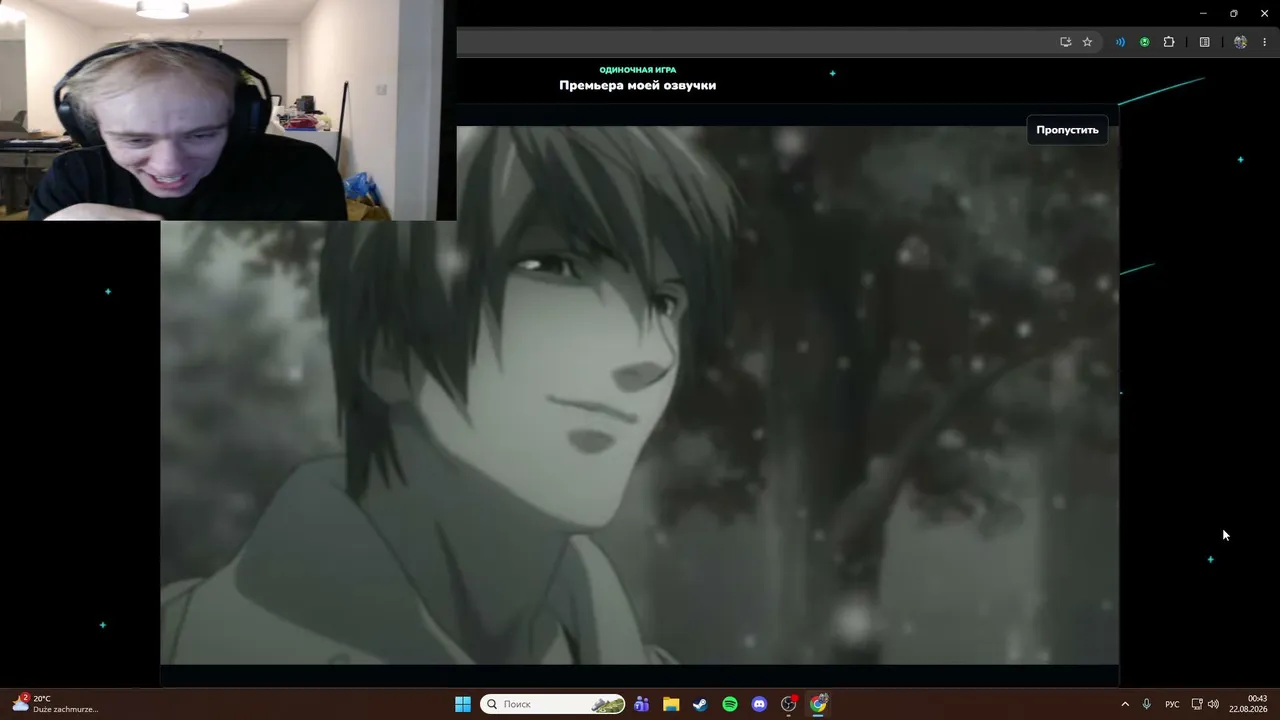Close the Chrome window
This screenshot has width=1280, height=720.
(1265, 13)
